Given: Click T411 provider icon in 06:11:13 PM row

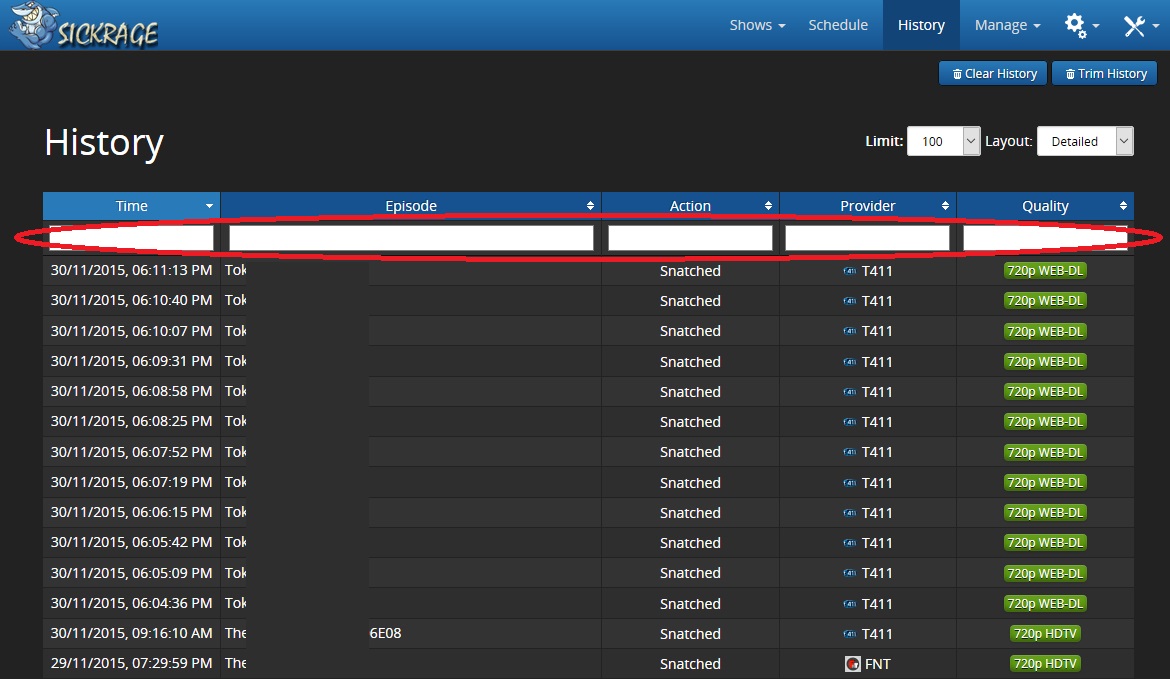Looking at the screenshot, I should point(849,271).
